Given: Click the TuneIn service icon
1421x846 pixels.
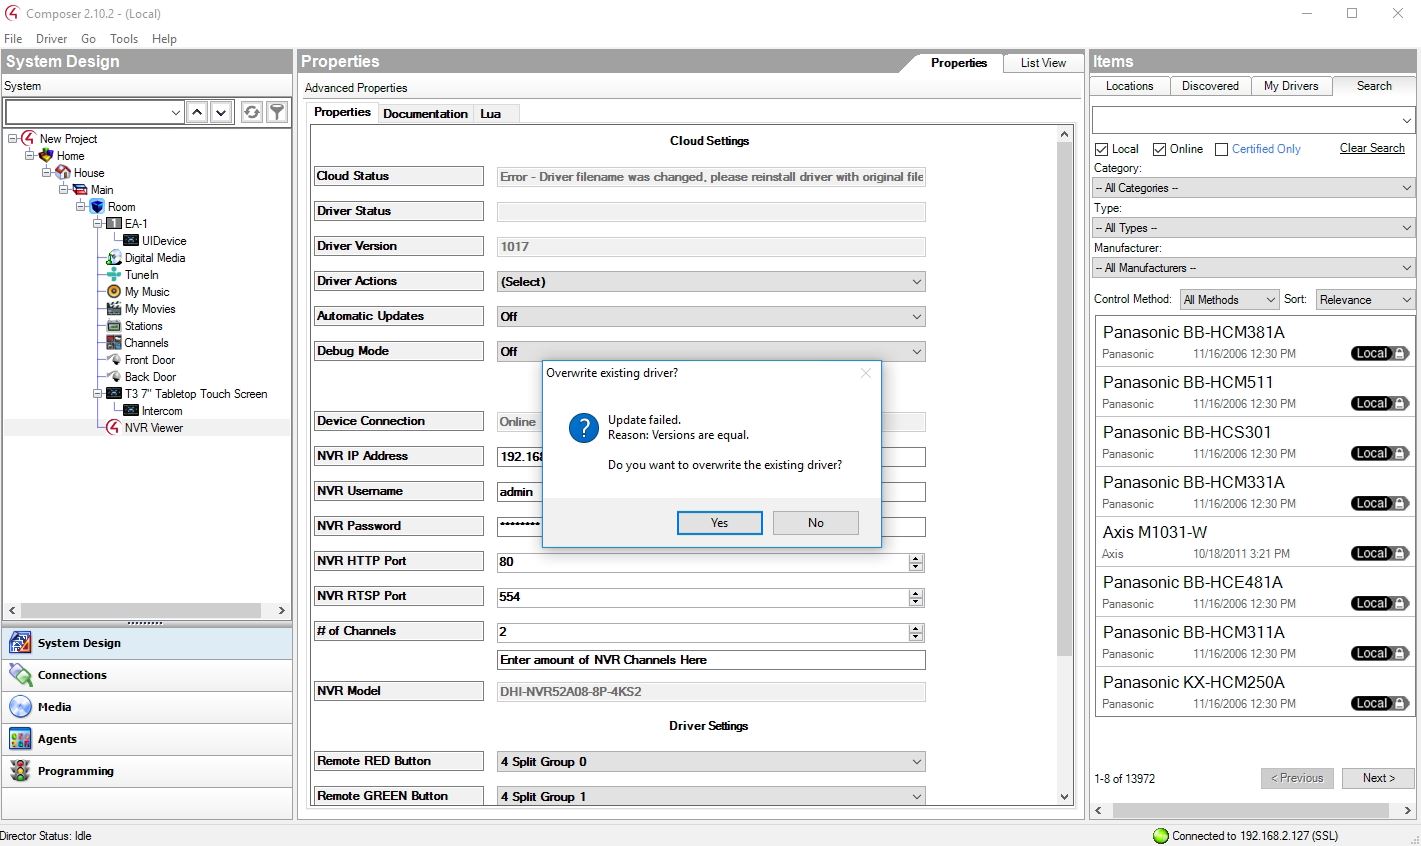Looking at the screenshot, I should (x=114, y=274).
